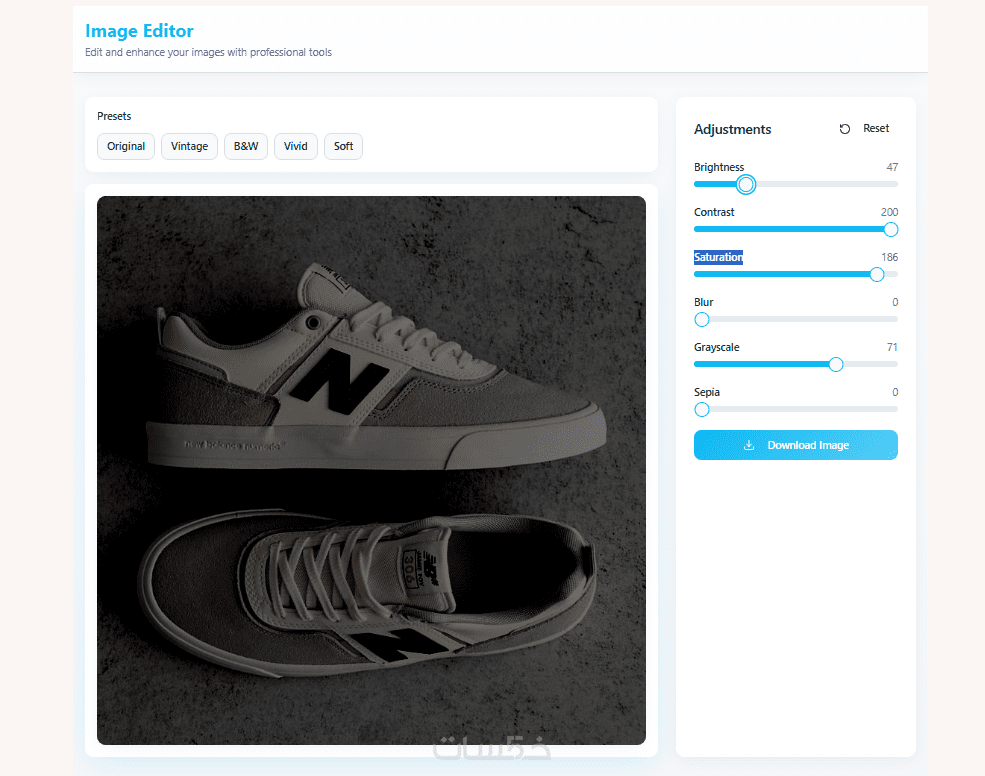Click the Grayscale value 71
The image size is (985, 776).
892,347
